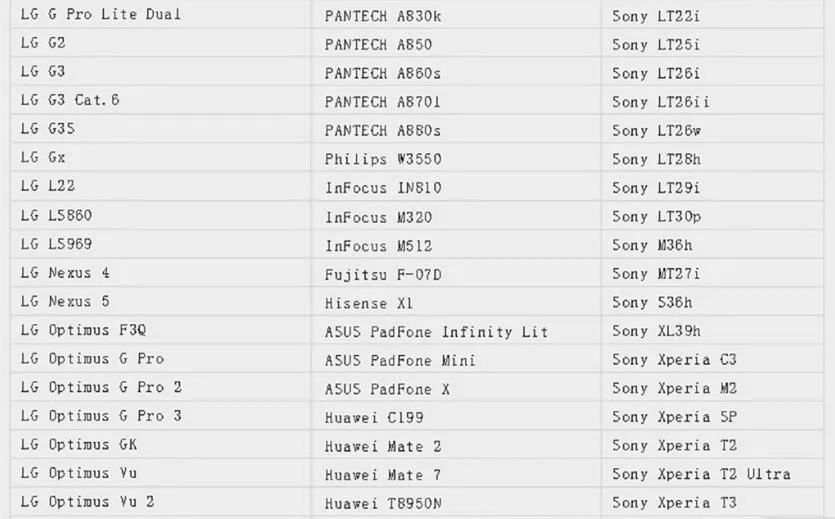Viewport: 835px width, 519px height.
Task: Click the Sony Xperia C3 entry
Action: tap(713, 359)
